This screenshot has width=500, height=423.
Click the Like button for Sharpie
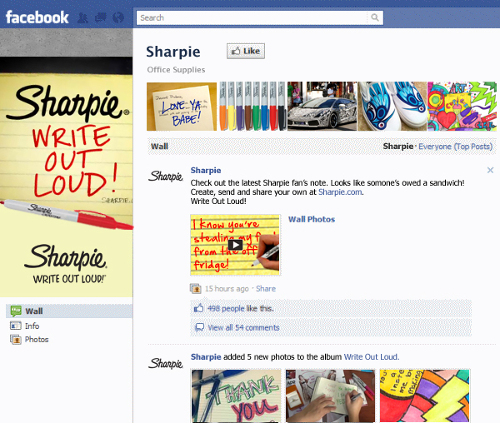(x=246, y=51)
